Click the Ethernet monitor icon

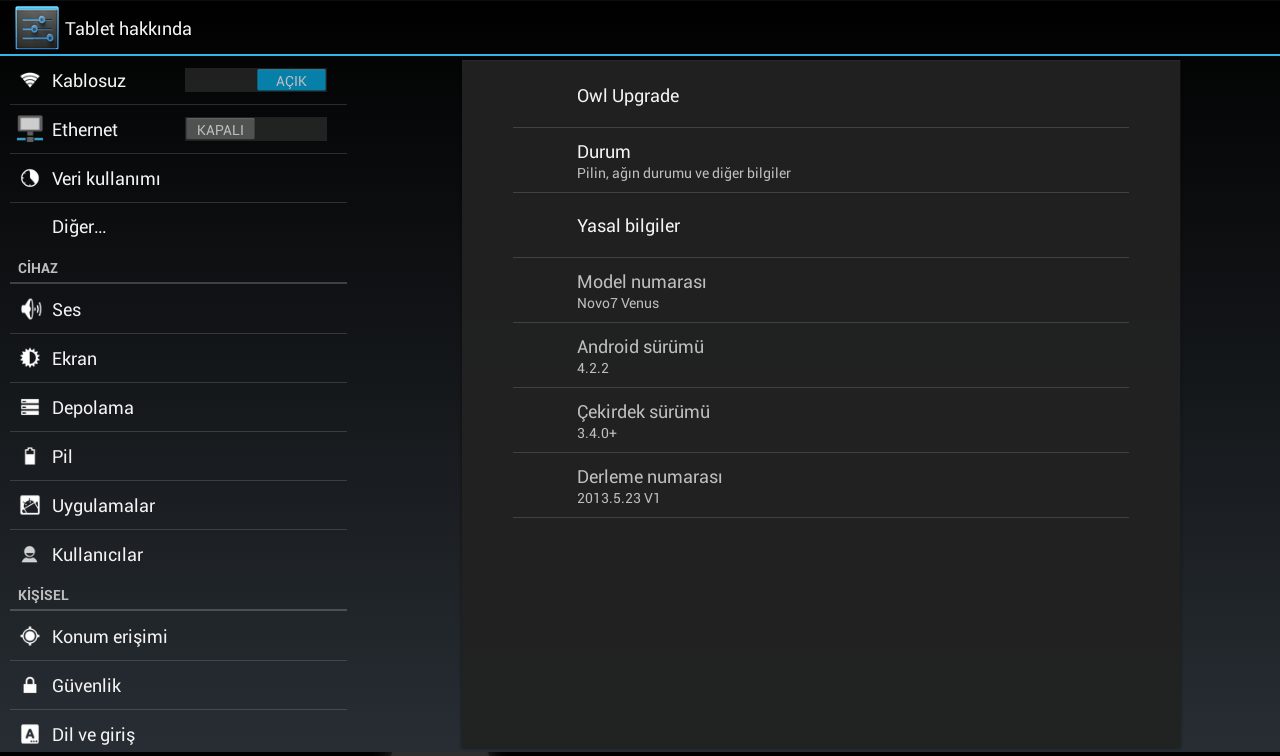[30, 129]
